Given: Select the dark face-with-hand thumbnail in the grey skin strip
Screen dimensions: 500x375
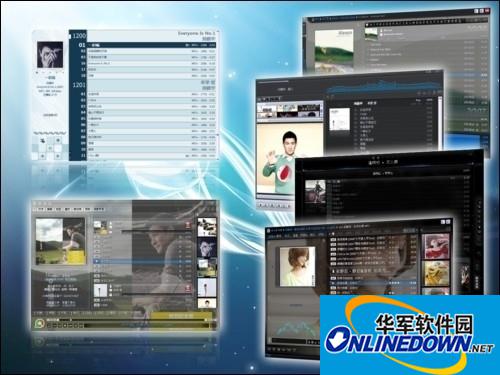Looking at the screenshot, I should click(207, 247).
